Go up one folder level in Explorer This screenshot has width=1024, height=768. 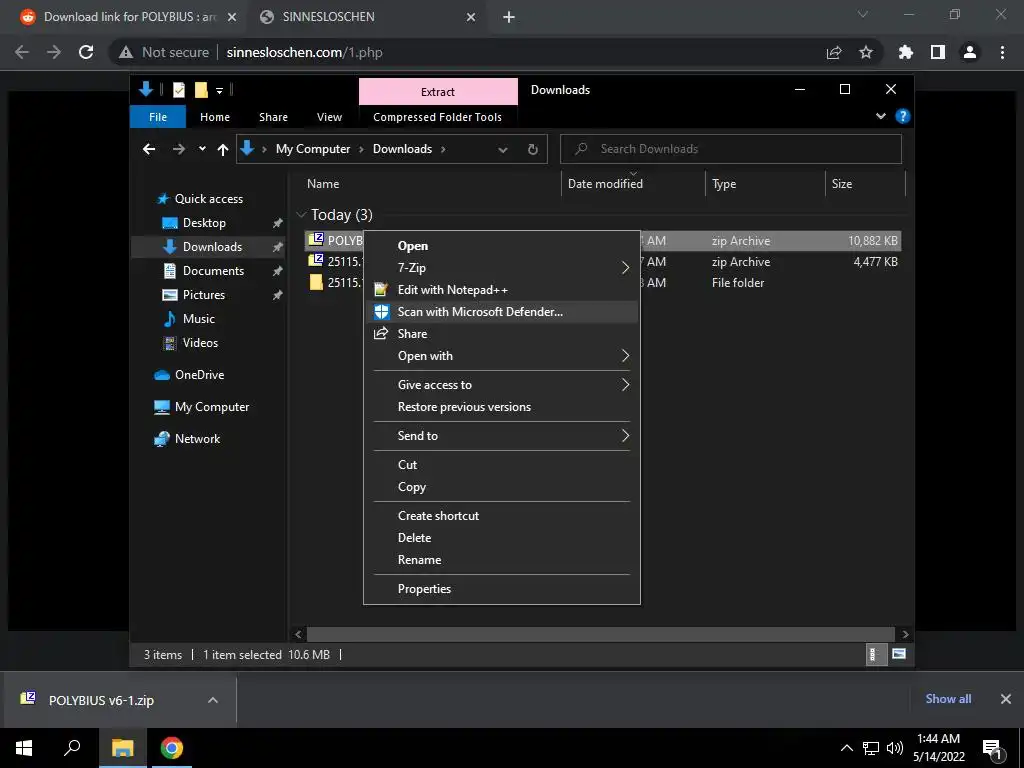pos(223,150)
